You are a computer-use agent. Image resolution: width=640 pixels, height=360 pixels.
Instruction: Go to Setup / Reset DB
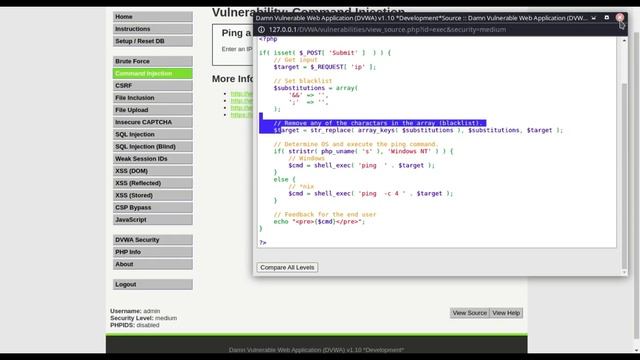(x=152, y=41)
